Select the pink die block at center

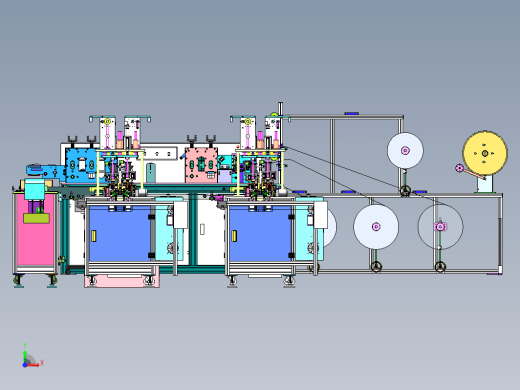pos(201,165)
